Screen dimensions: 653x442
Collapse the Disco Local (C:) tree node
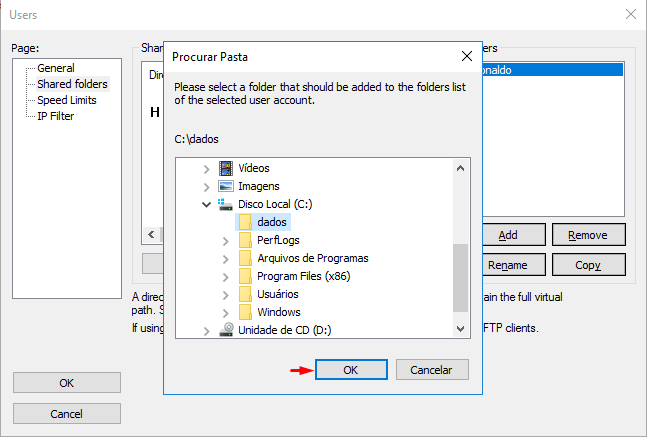click(207, 204)
